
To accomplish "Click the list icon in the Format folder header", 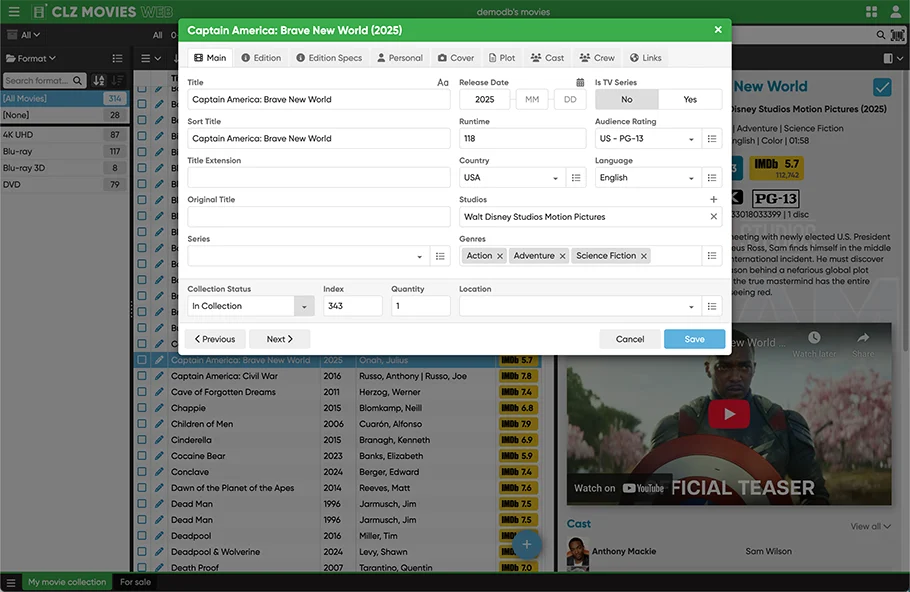I will (x=117, y=59).
